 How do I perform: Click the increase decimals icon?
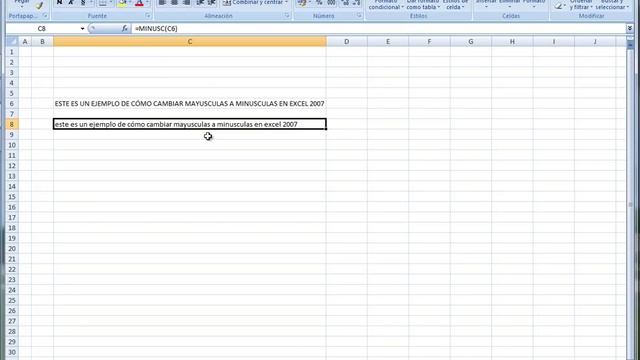pyautogui.click(x=345, y=2)
